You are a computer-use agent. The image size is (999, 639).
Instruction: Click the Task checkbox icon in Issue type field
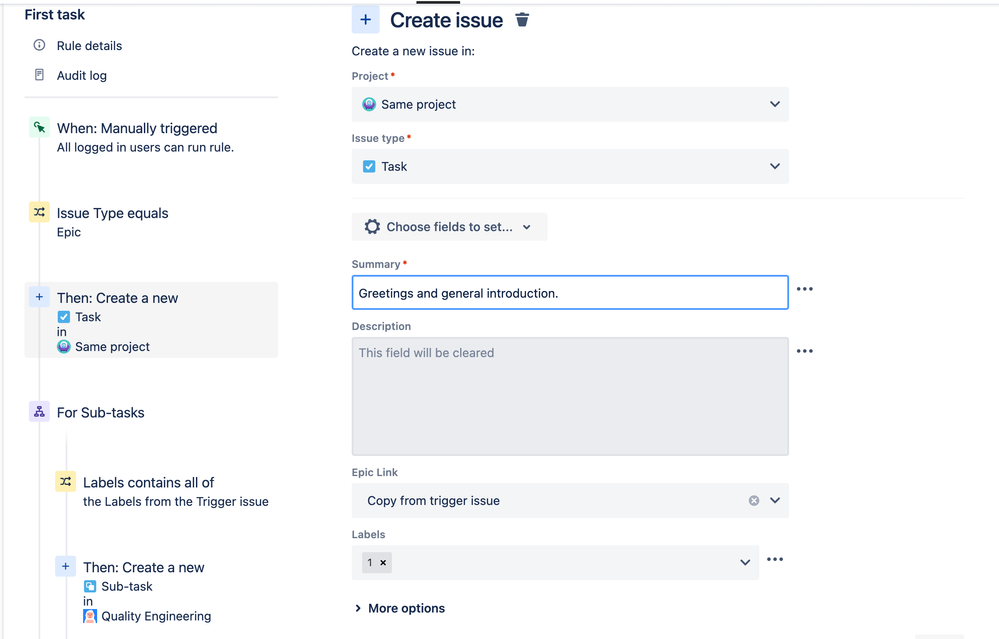pyautogui.click(x=369, y=166)
